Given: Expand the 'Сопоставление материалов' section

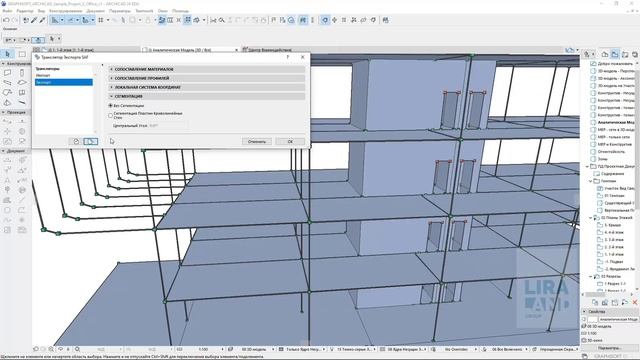Looking at the screenshot, I should click(111, 69).
